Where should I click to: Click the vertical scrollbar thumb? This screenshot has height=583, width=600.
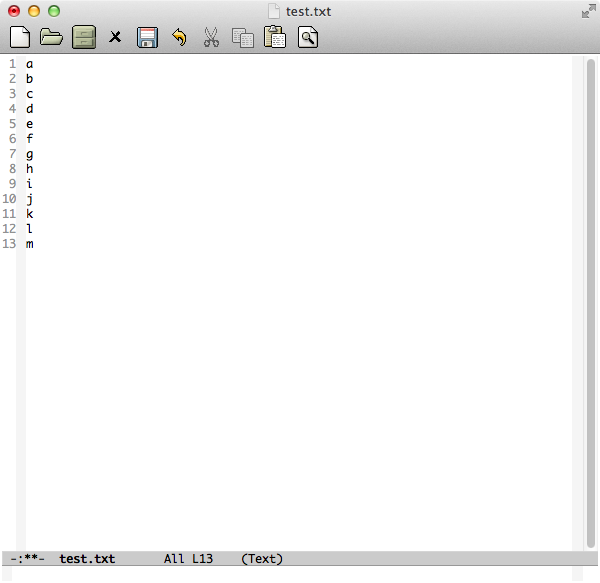591,303
